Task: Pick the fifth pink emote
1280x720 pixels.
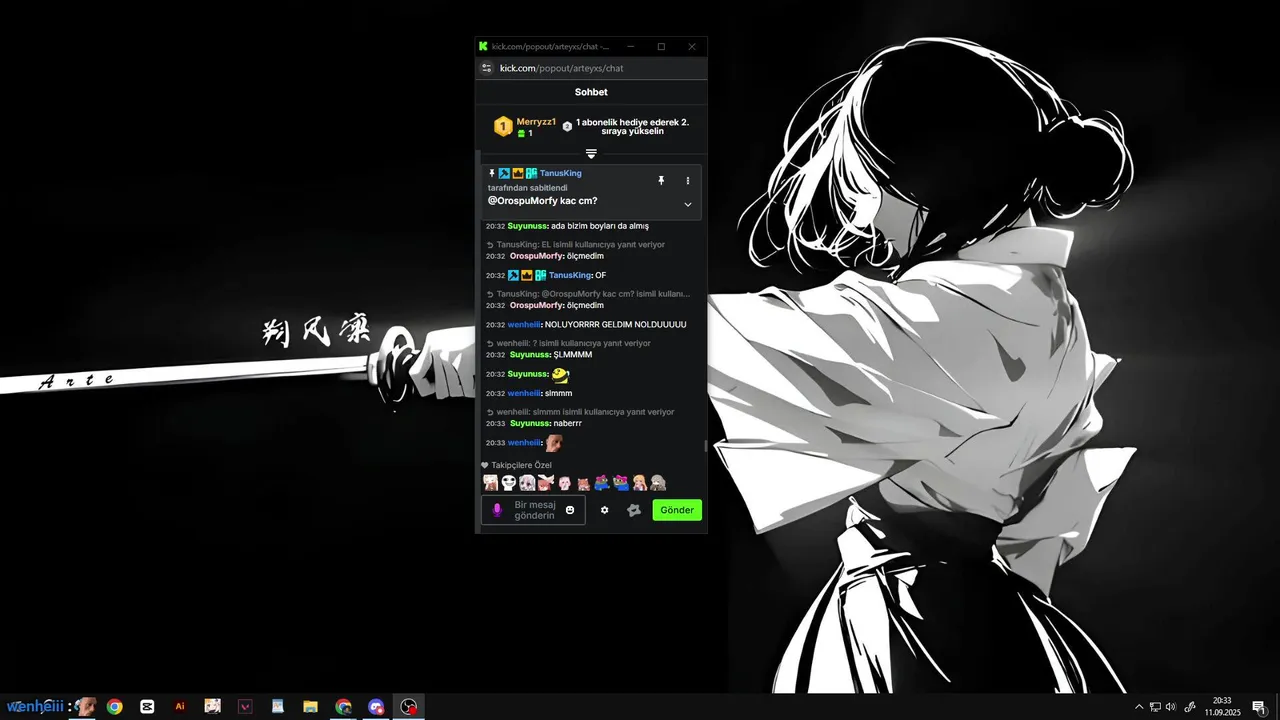Action: 564,483
